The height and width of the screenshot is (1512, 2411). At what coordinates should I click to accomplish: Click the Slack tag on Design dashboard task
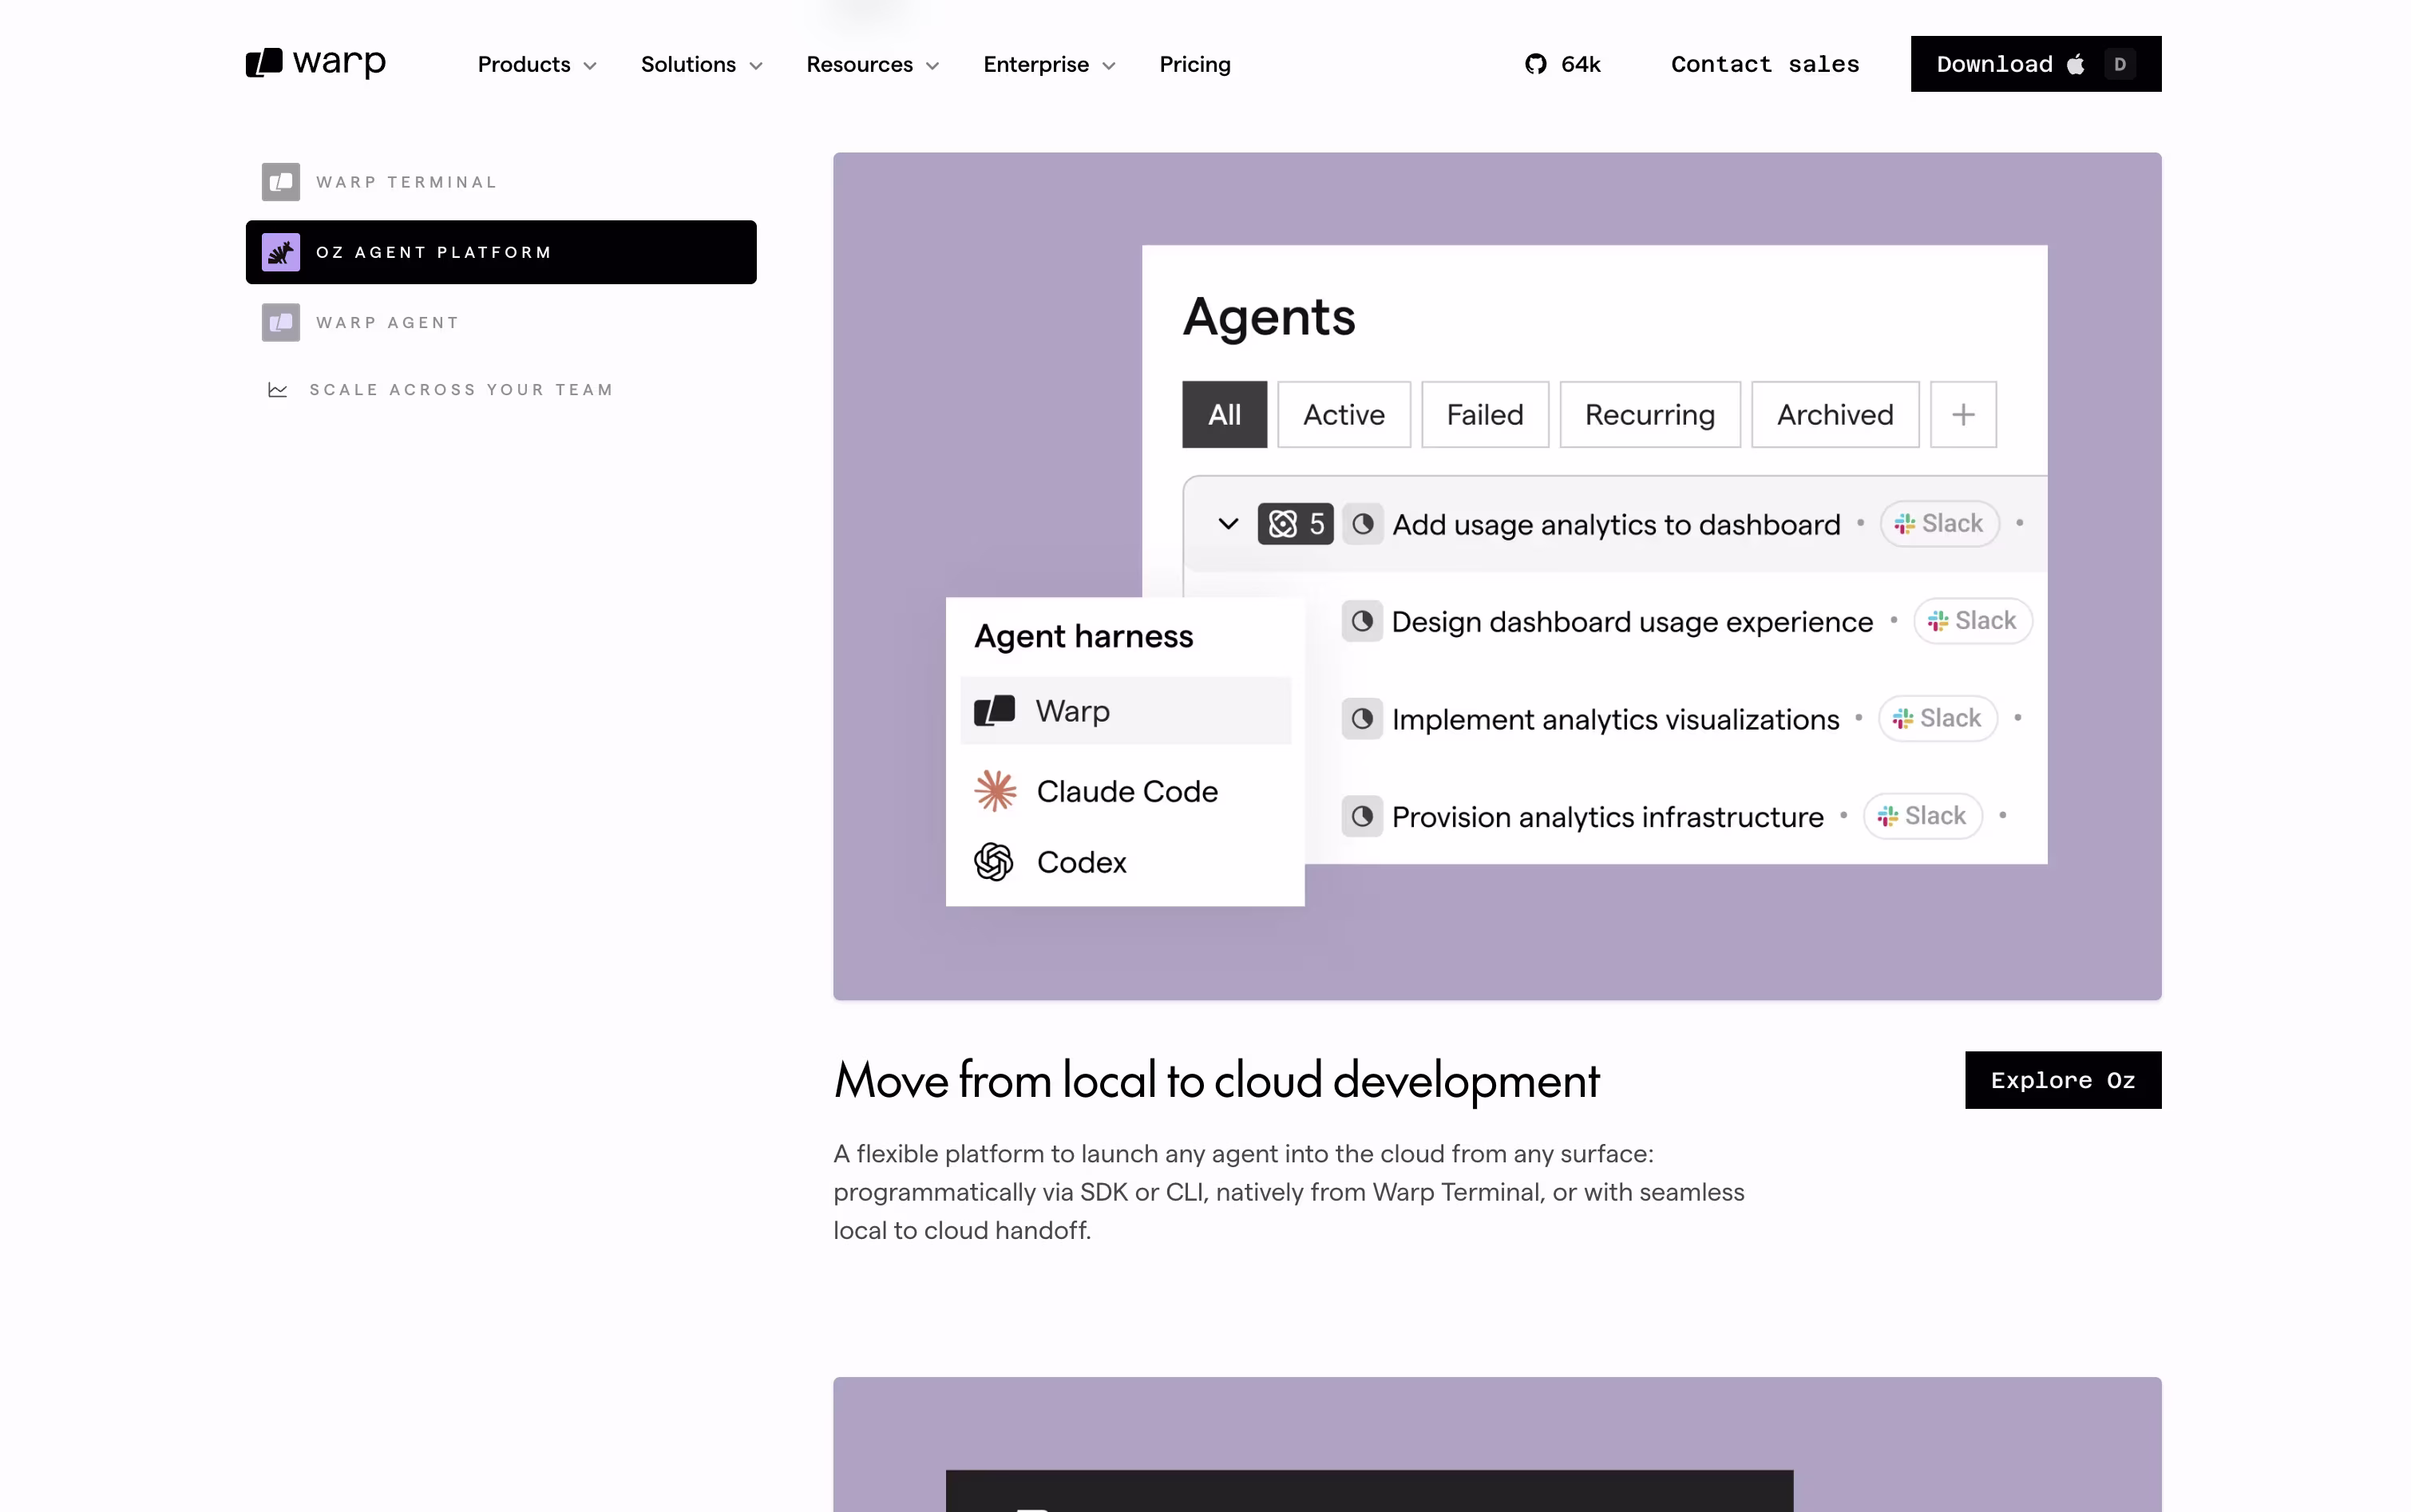pyautogui.click(x=1972, y=621)
